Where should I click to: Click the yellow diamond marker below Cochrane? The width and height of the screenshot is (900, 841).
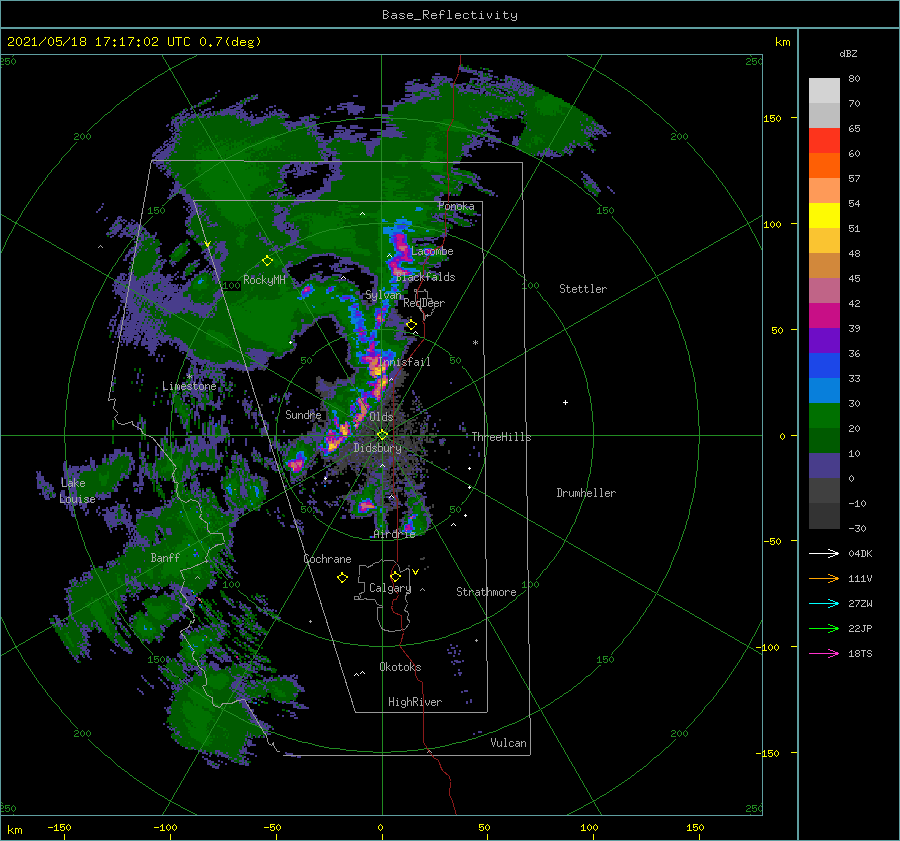pyautogui.click(x=342, y=578)
